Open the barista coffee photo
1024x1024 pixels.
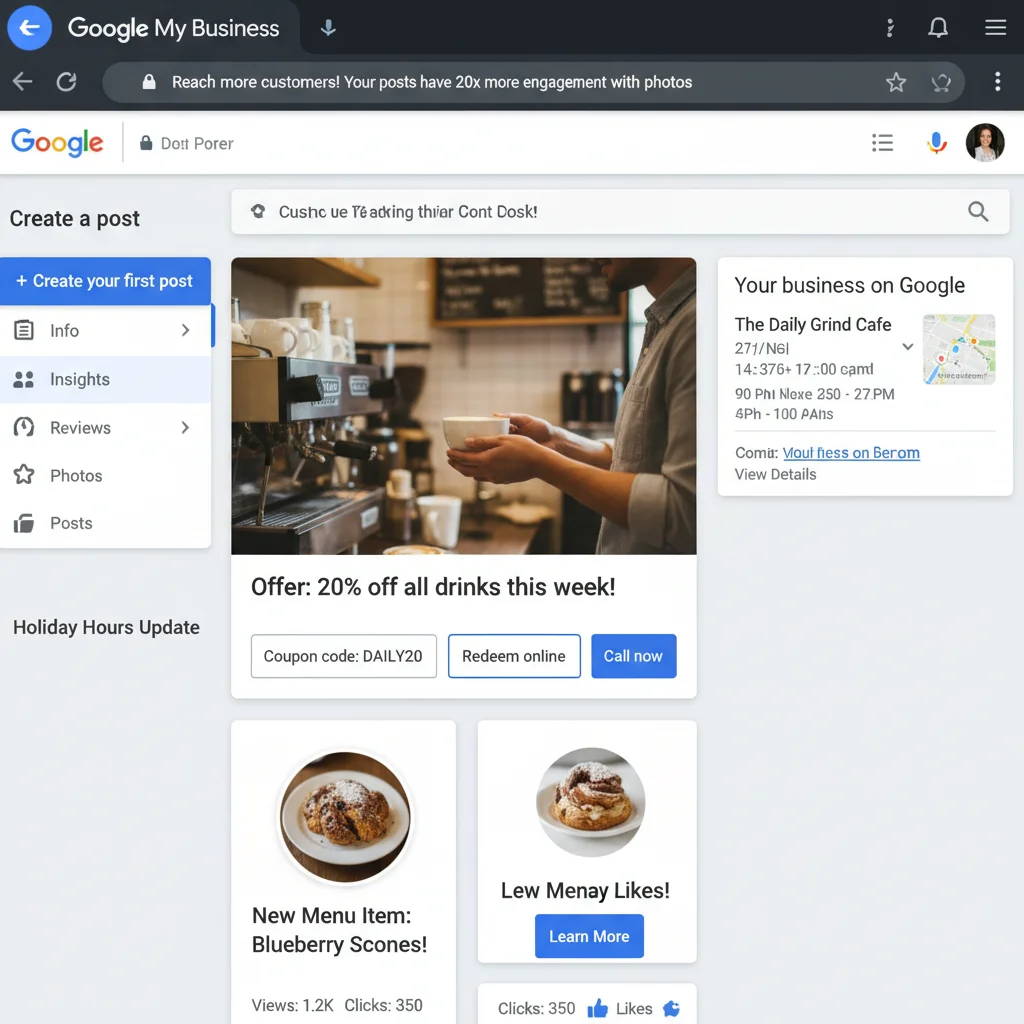point(464,406)
